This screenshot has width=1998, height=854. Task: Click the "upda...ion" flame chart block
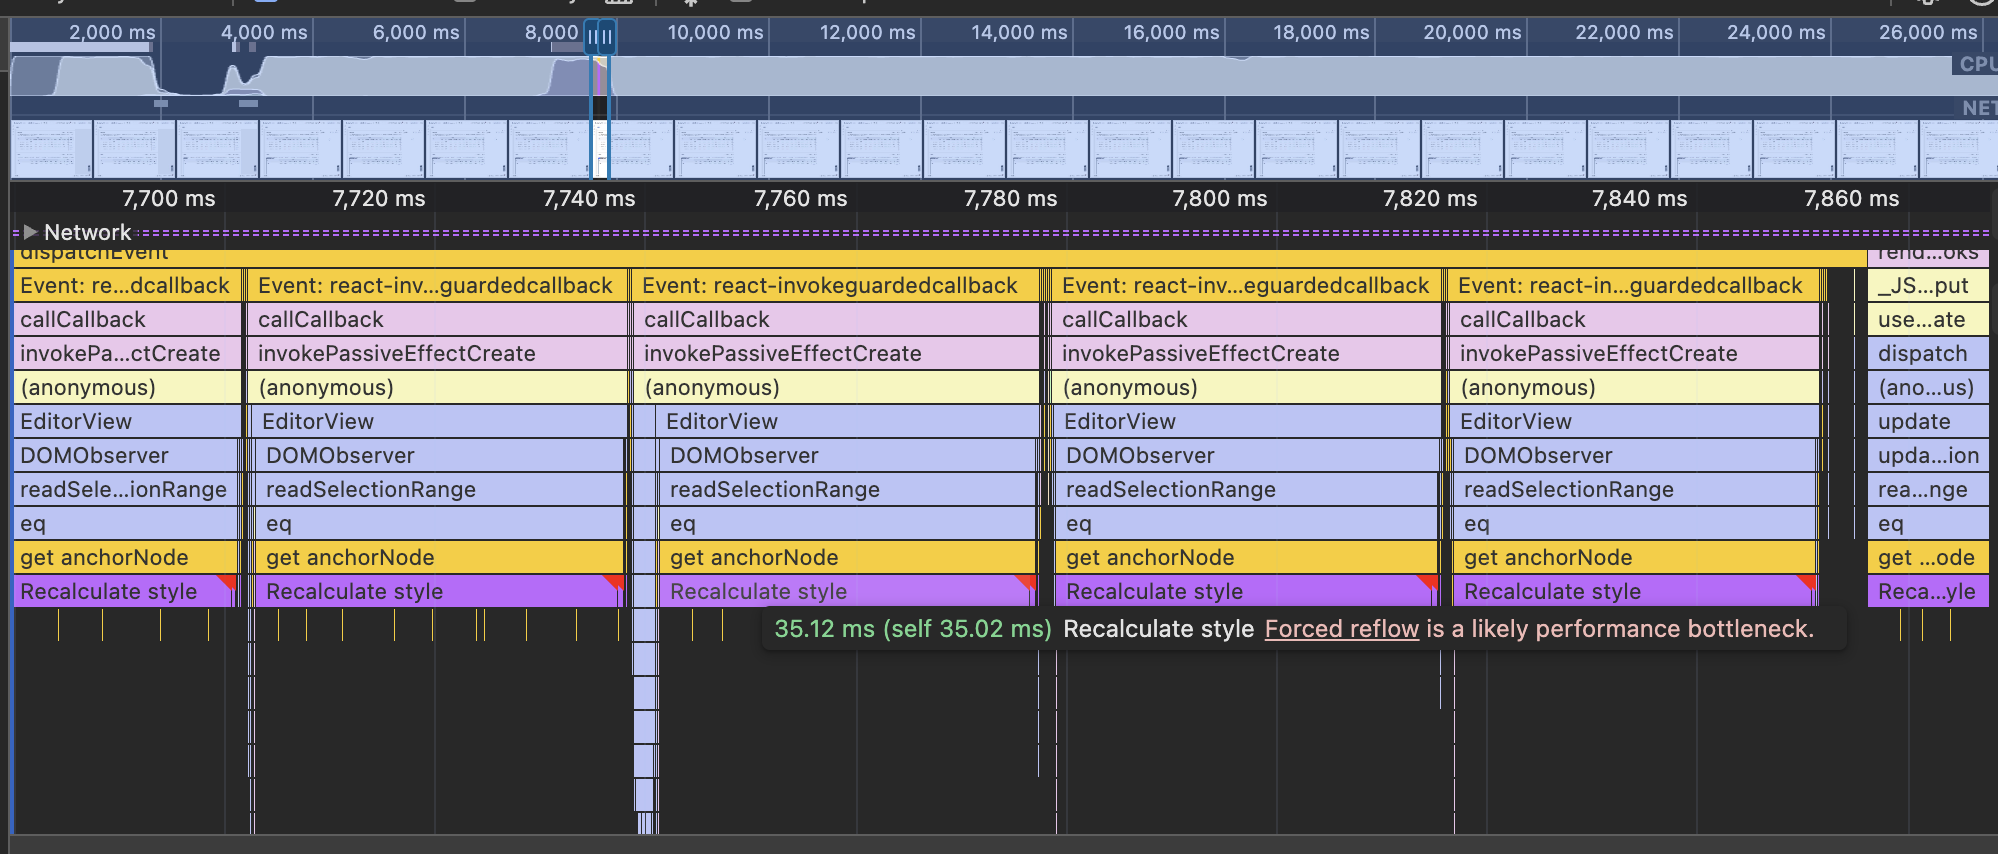[1926, 456]
